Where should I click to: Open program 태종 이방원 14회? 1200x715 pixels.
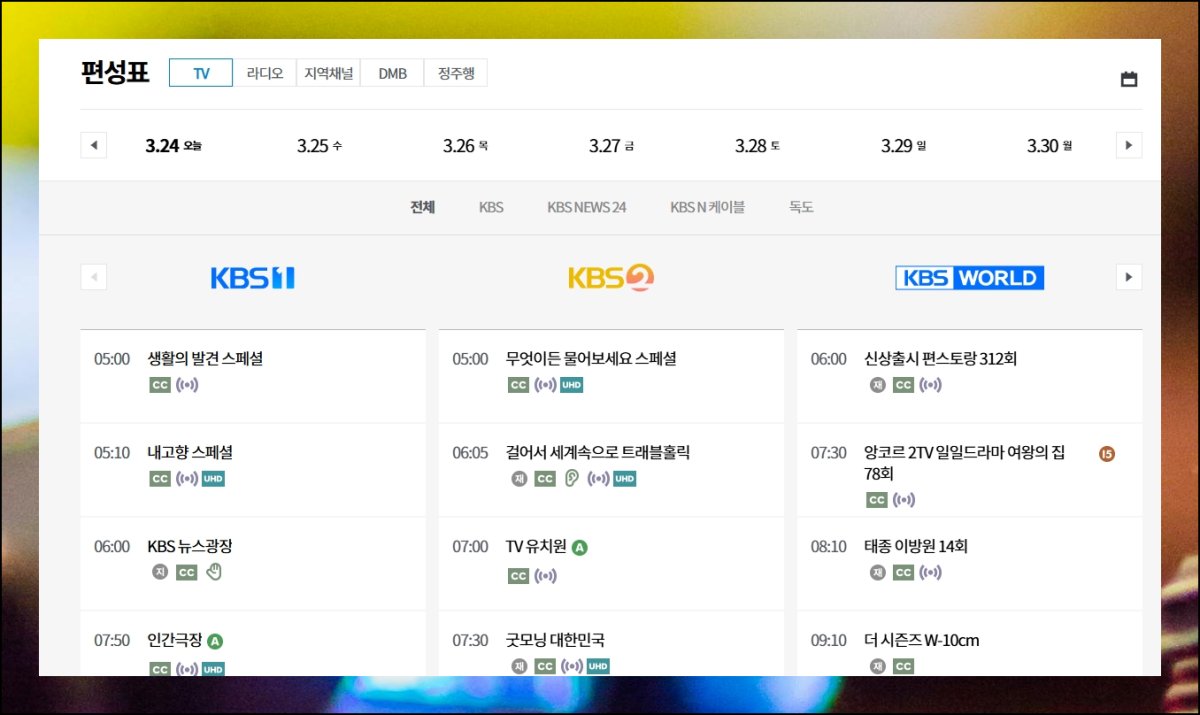tap(916, 547)
